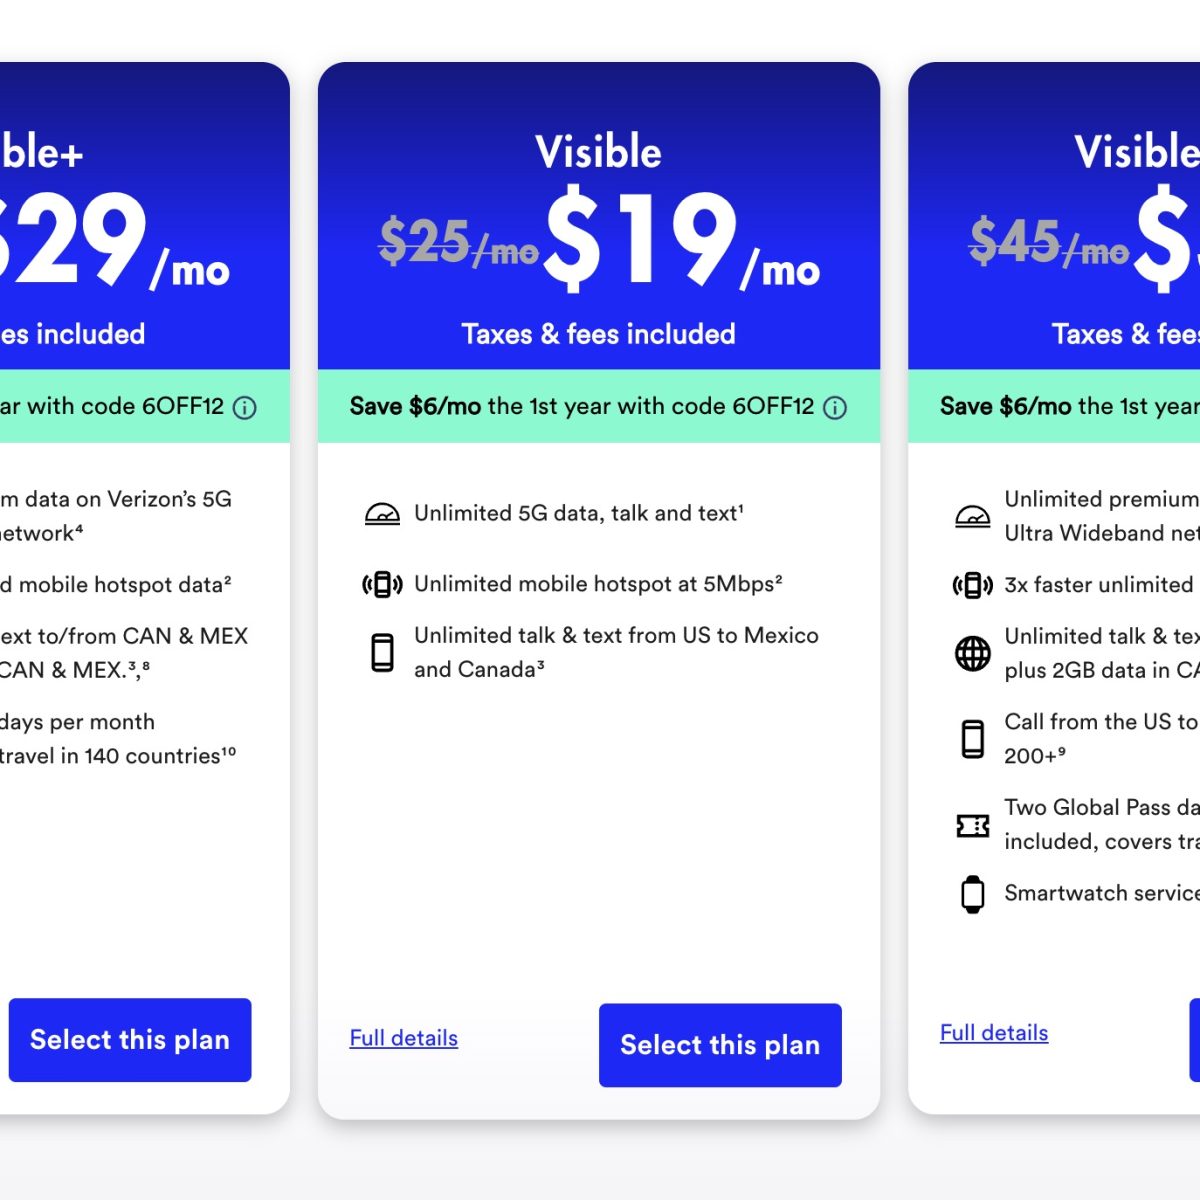Click the crossed-out $25/mo price
This screenshot has width=1200, height=1200.
[x=458, y=243]
